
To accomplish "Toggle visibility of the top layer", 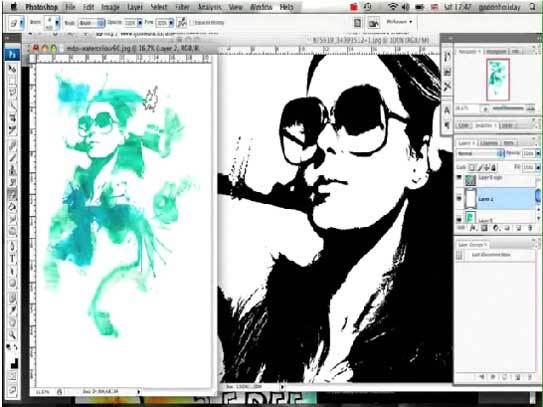I will tap(459, 178).
